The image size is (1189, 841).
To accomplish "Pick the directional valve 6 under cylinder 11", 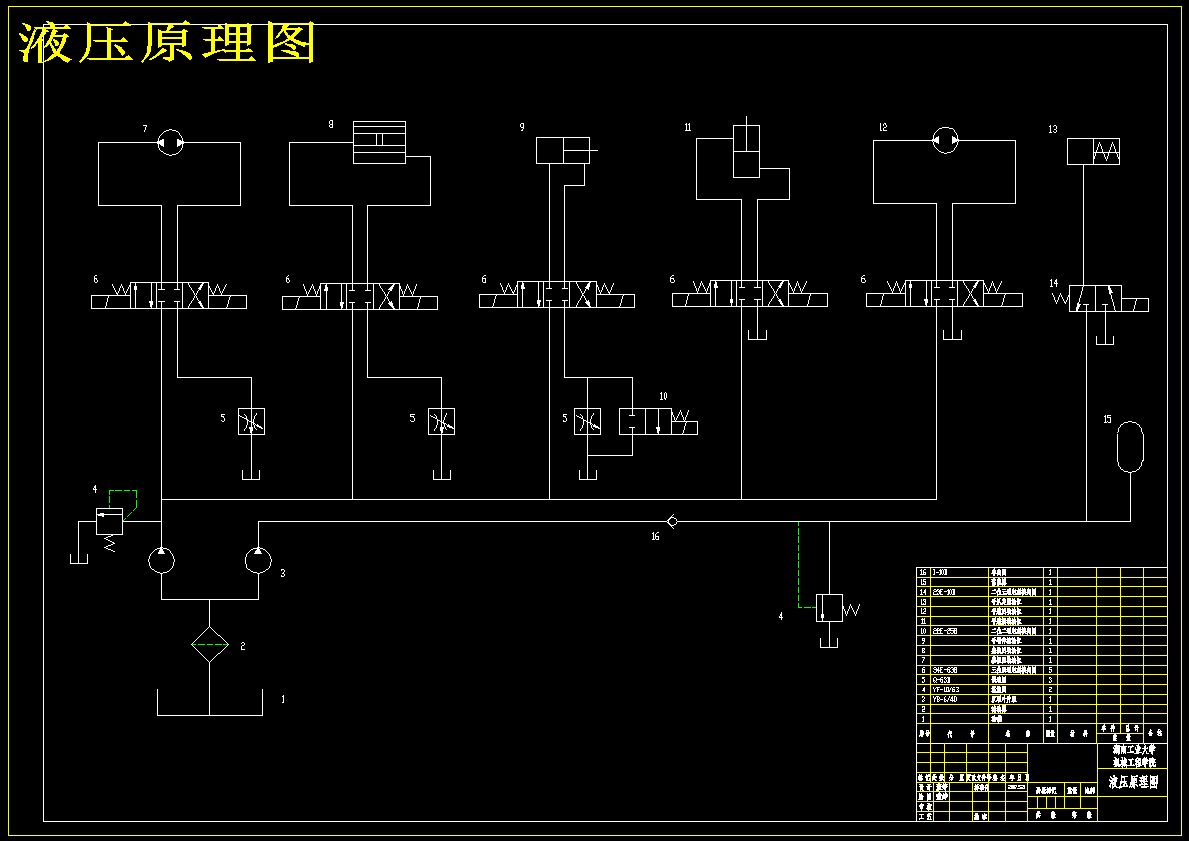I will (749, 293).
